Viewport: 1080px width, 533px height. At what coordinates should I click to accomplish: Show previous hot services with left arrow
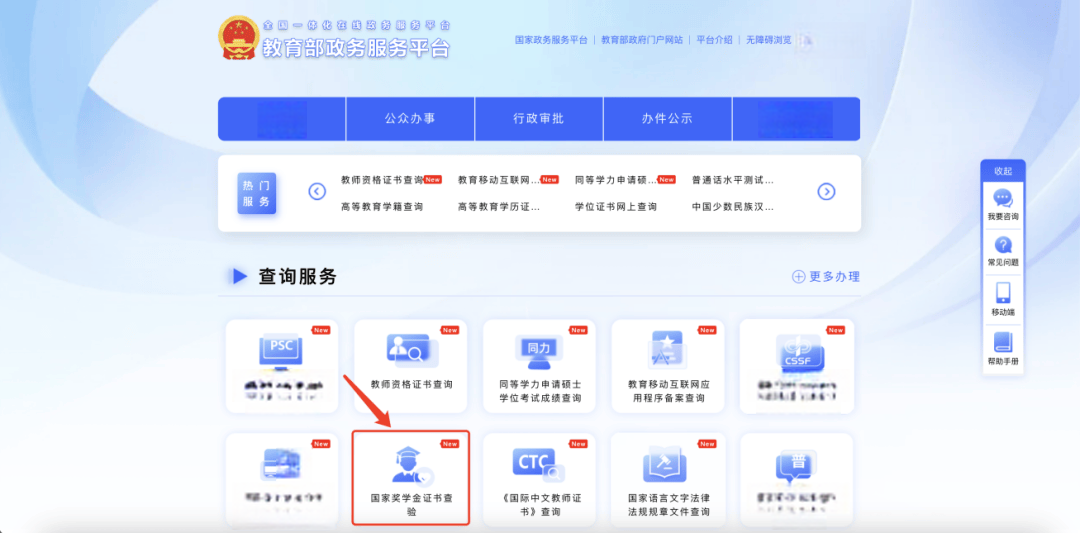(x=317, y=191)
